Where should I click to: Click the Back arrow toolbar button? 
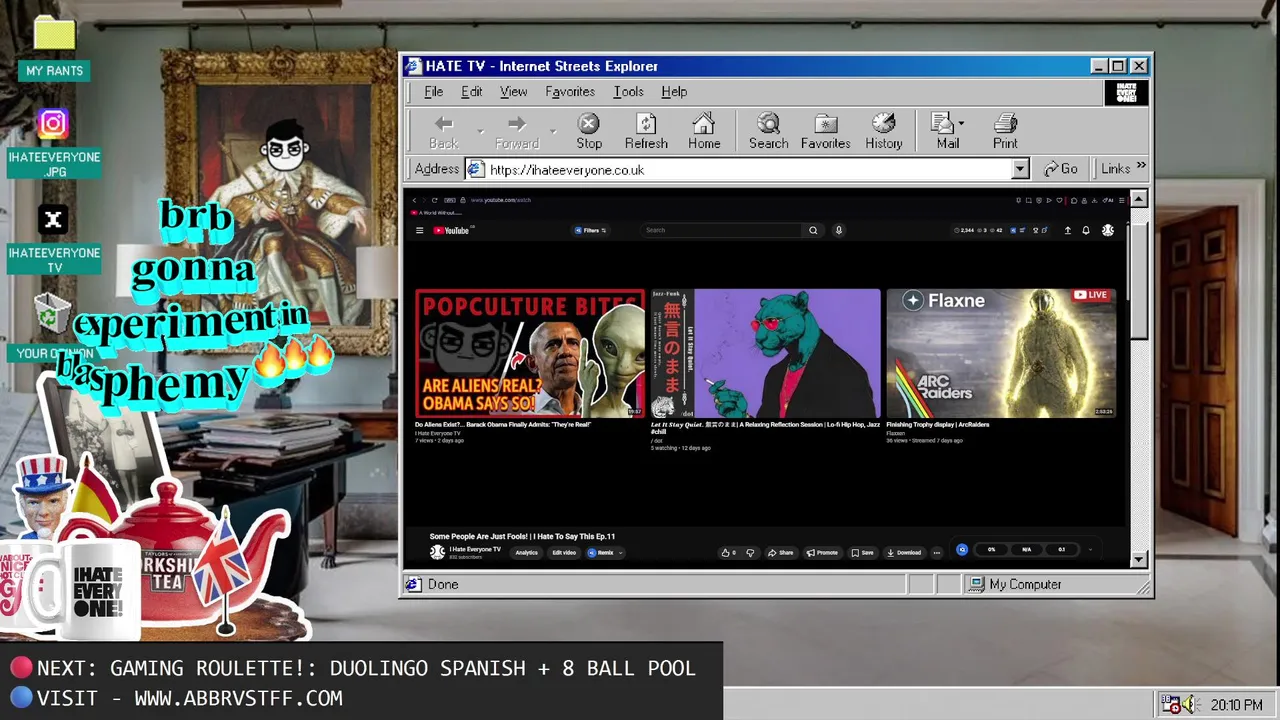tap(444, 131)
